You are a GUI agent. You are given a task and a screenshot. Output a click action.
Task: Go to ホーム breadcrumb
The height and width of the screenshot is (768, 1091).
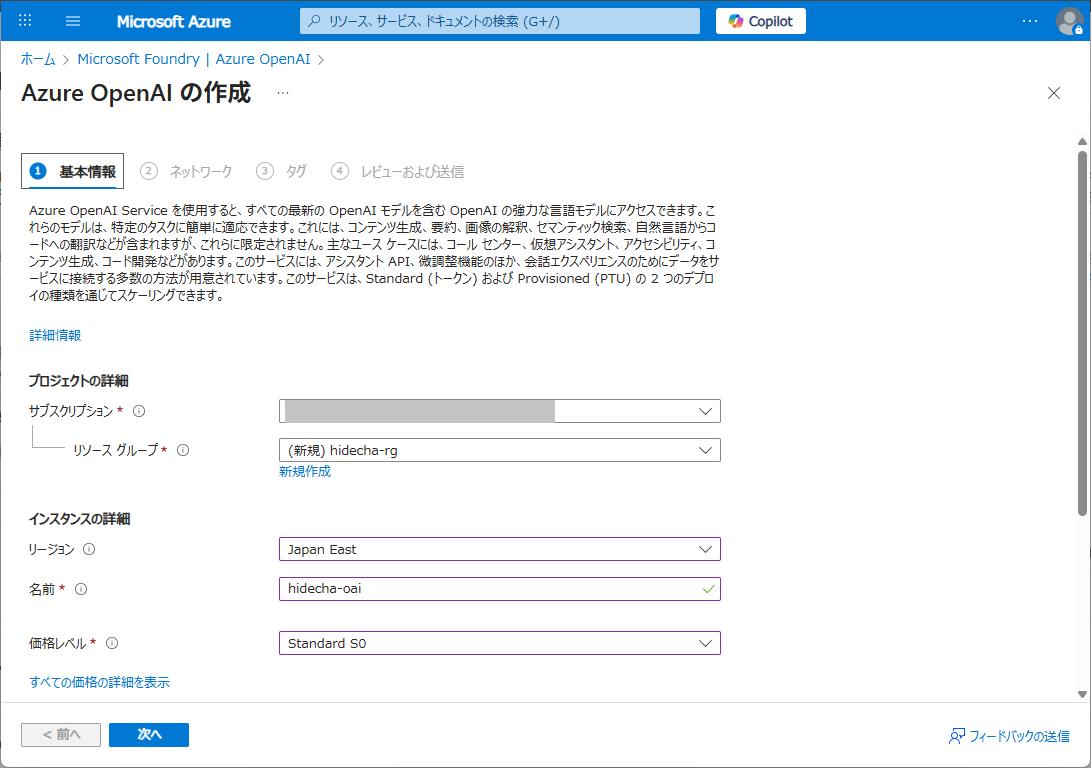[38, 59]
